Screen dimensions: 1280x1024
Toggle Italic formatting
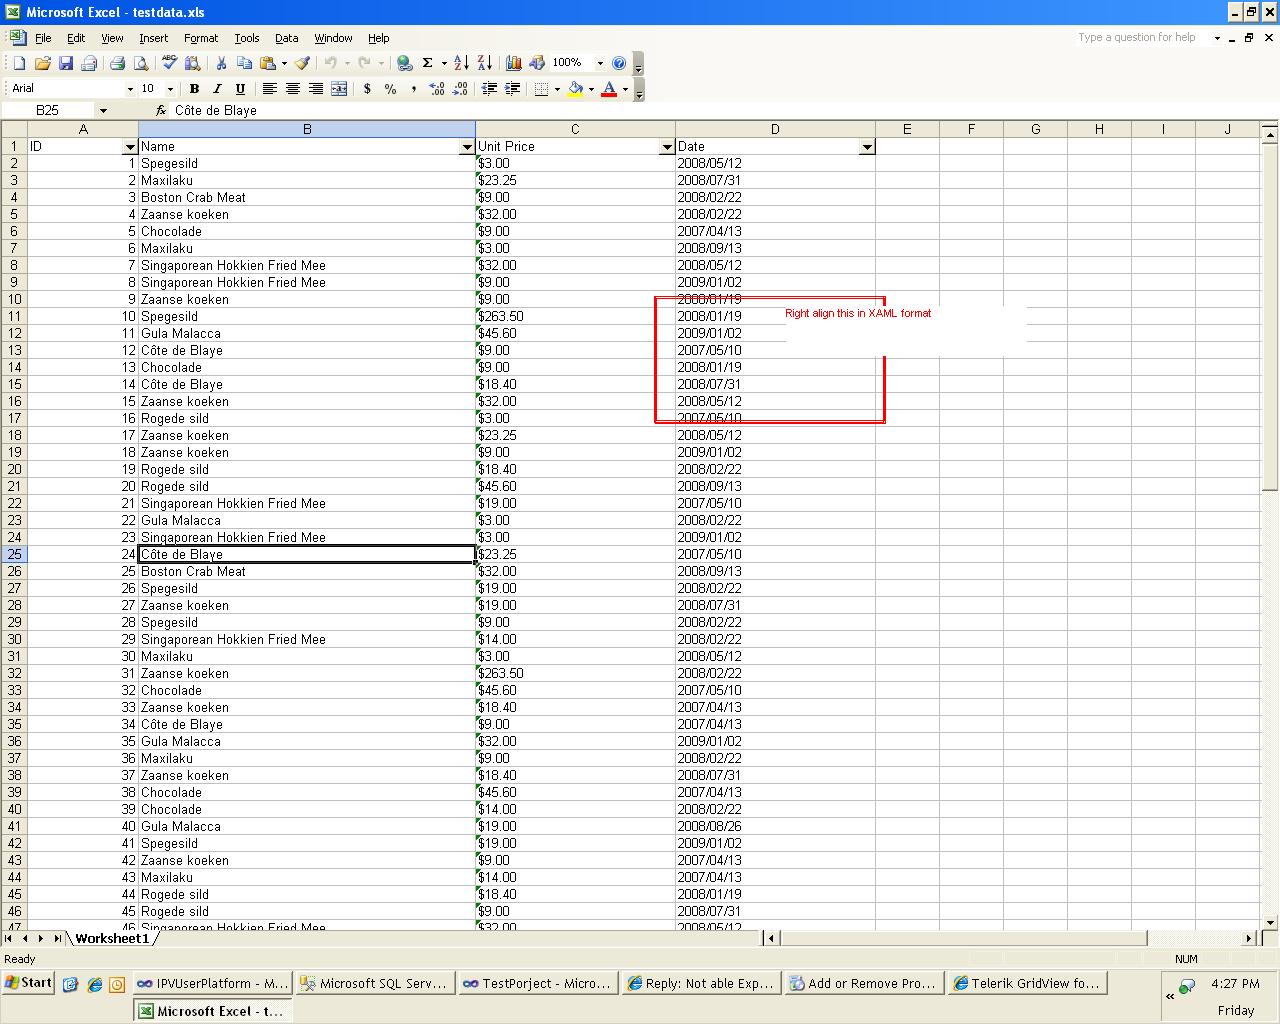coord(217,89)
